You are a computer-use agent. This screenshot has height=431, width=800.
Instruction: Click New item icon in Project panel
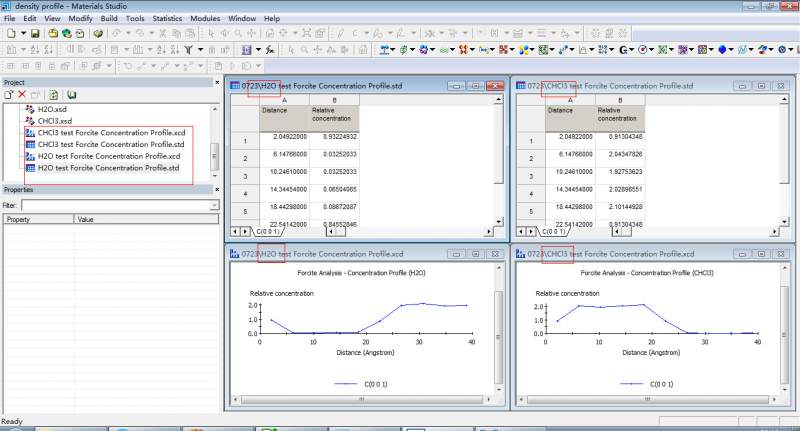pyautogui.click(x=9, y=95)
